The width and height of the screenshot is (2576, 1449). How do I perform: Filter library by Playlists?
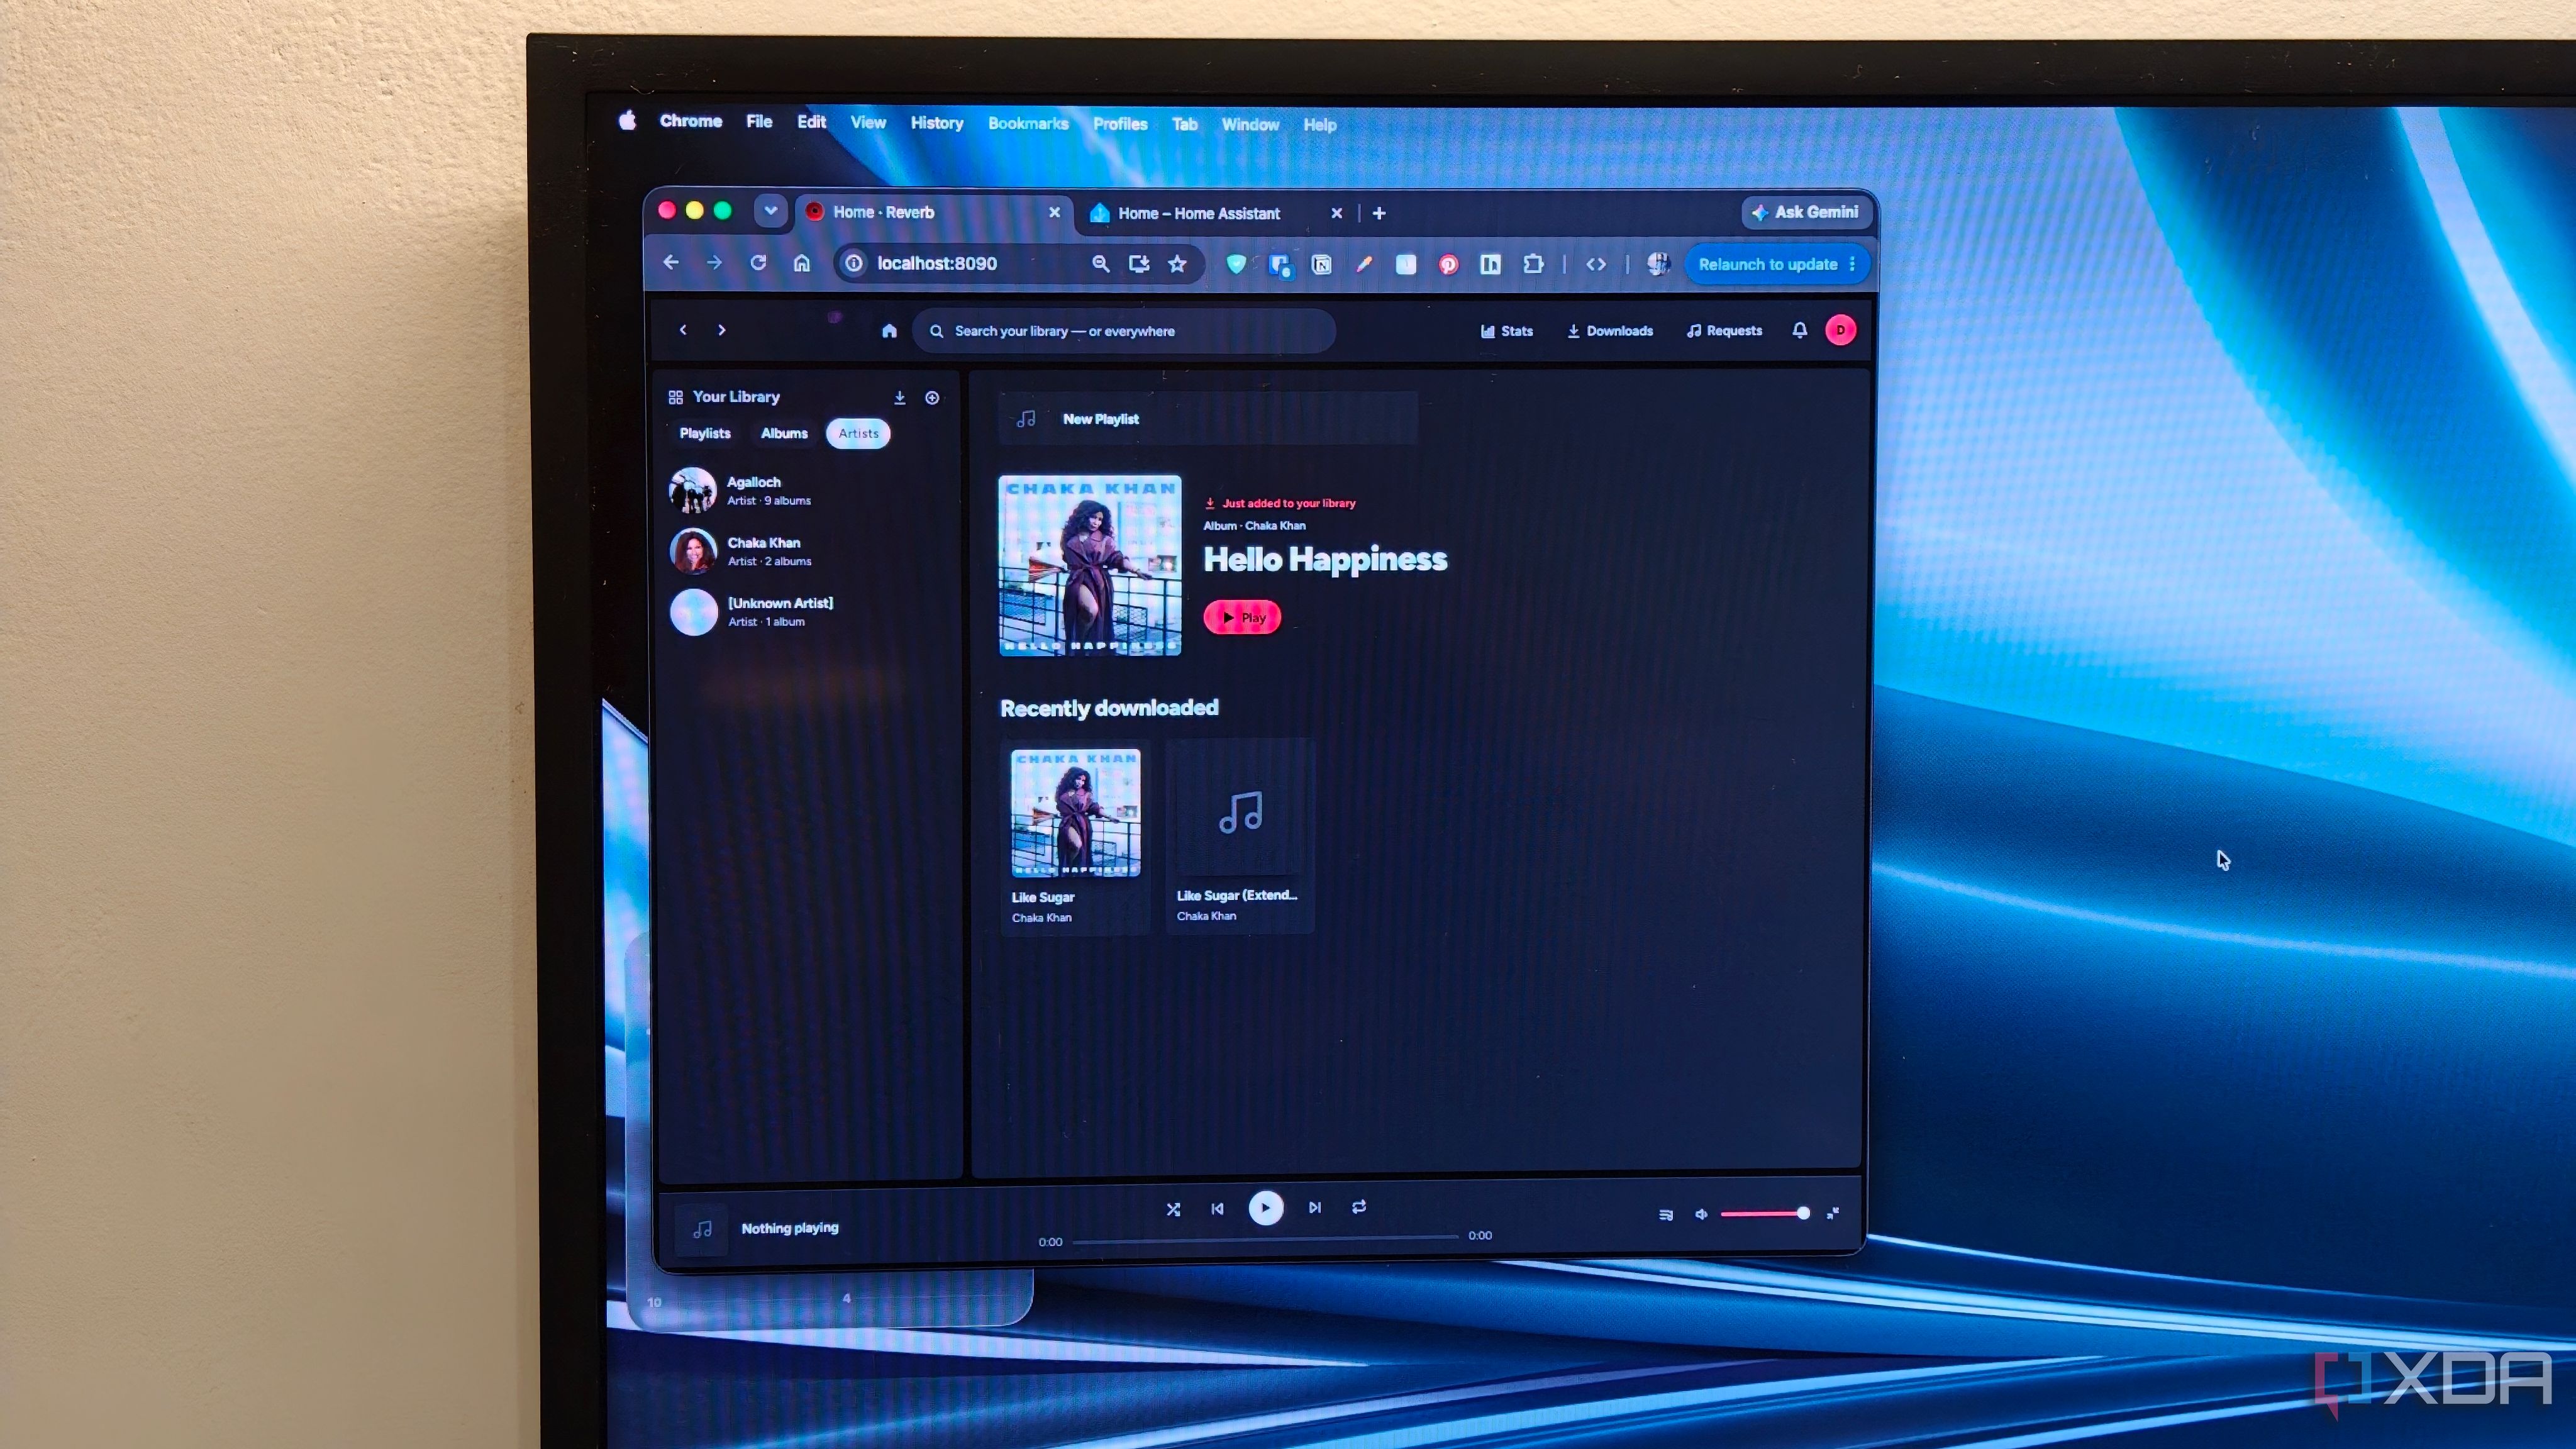[705, 433]
